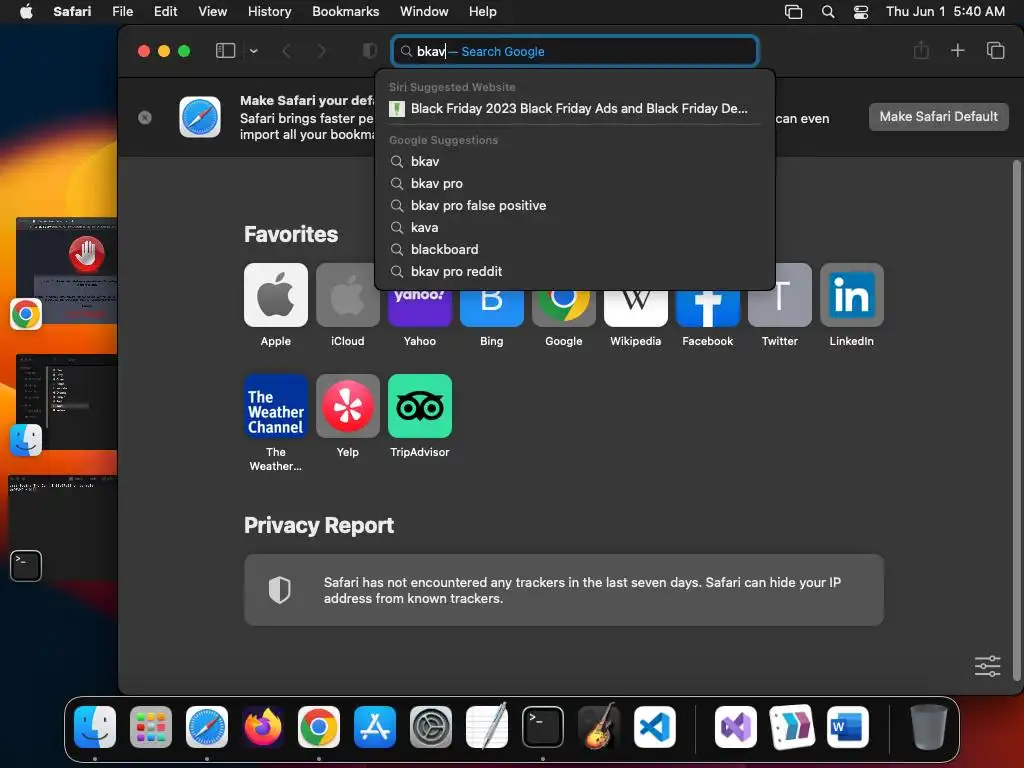Viewport: 1024px width, 768px height.
Task: Open The Weather Channel favorite
Action: 276,406
